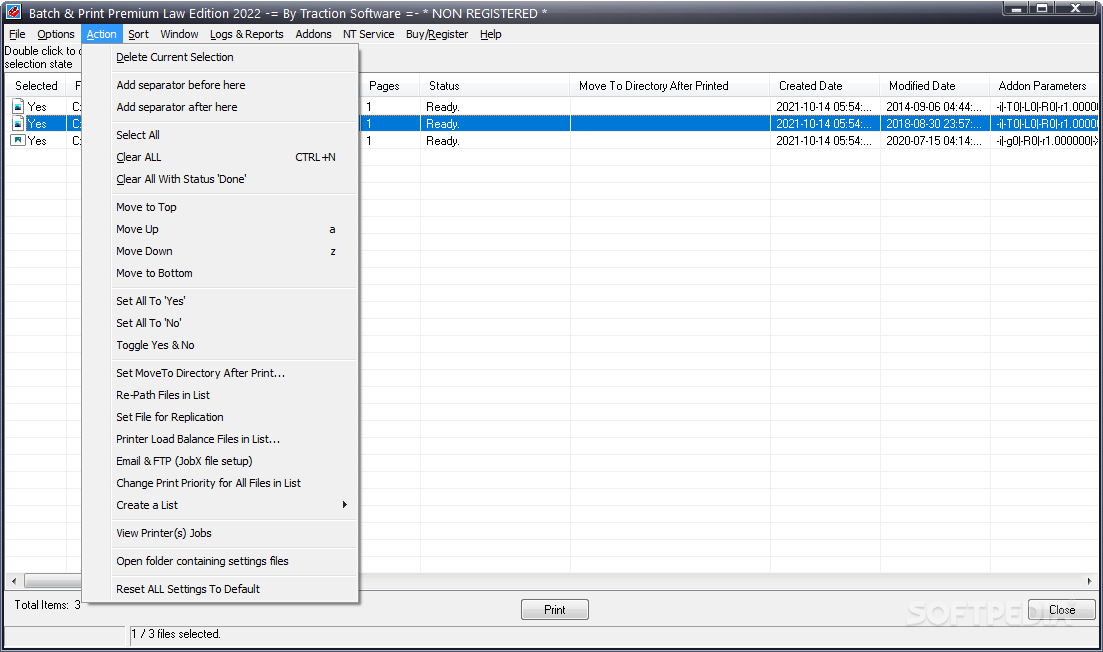Click the file icon in the first Yes row
Image resolution: width=1103 pixels, height=652 pixels.
click(x=18, y=106)
